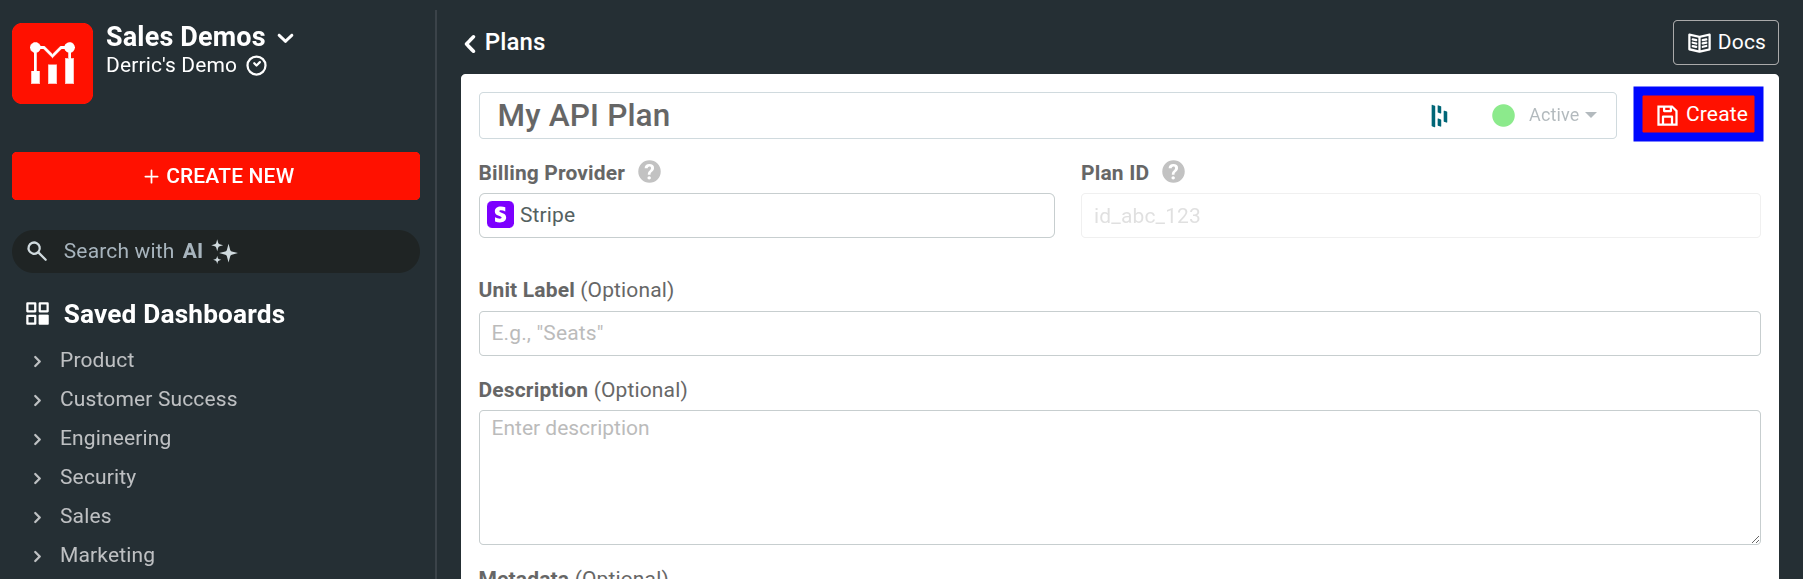The height and width of the screenshot is (579, 1803).
Task: Open the Sales Demos workspace switcher
Action: click(x=286, y=37)
